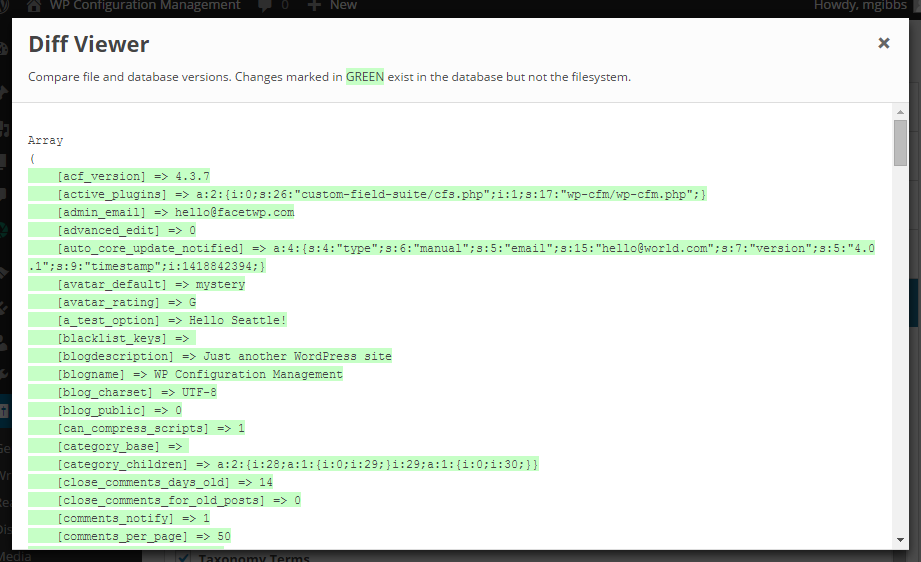Click the [category_children] line
921x562 pixels.
[x=284, y=465]
